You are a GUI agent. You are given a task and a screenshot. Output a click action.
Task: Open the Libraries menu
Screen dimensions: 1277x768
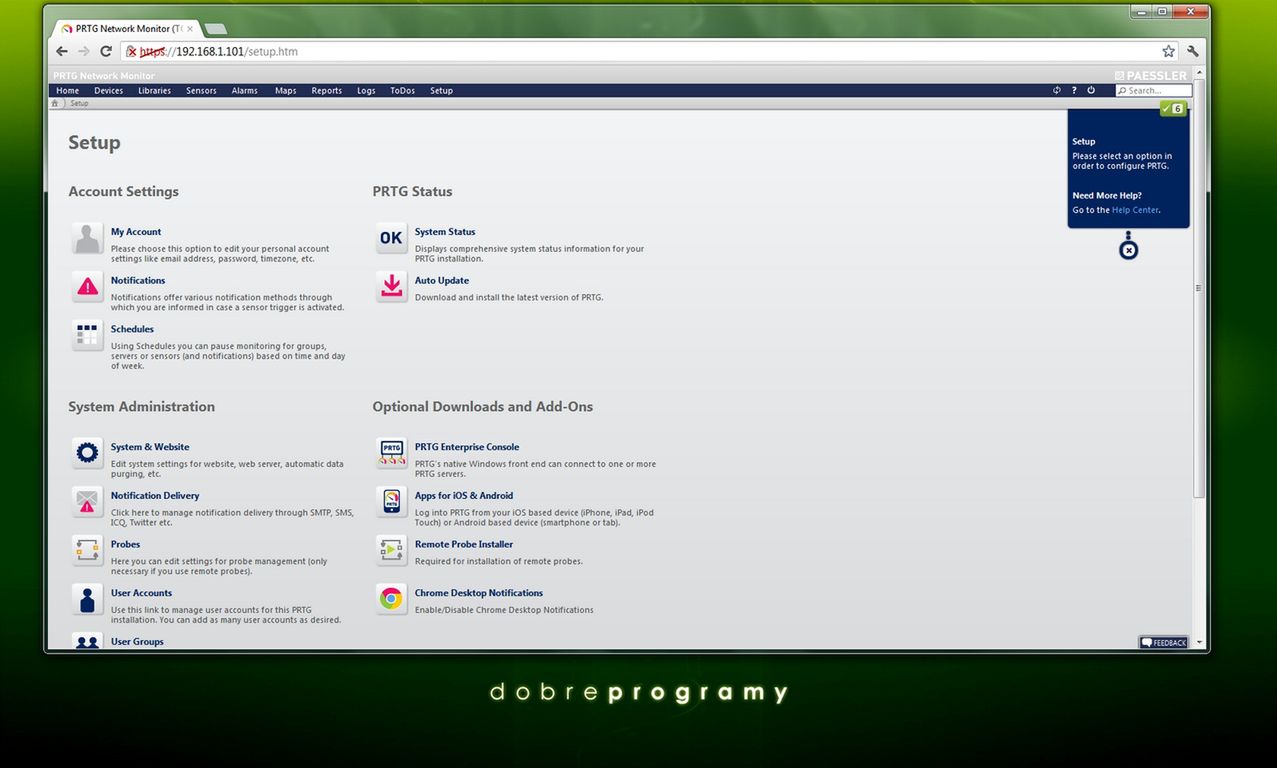pyautogui.click(x=154, y=90)
